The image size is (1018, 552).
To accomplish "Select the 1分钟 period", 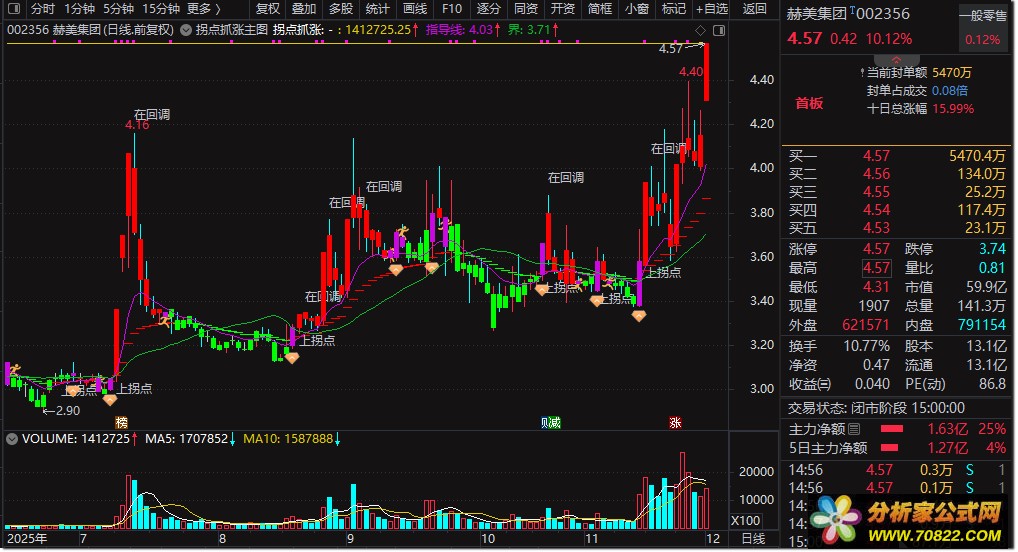I will tap(79, 8).
